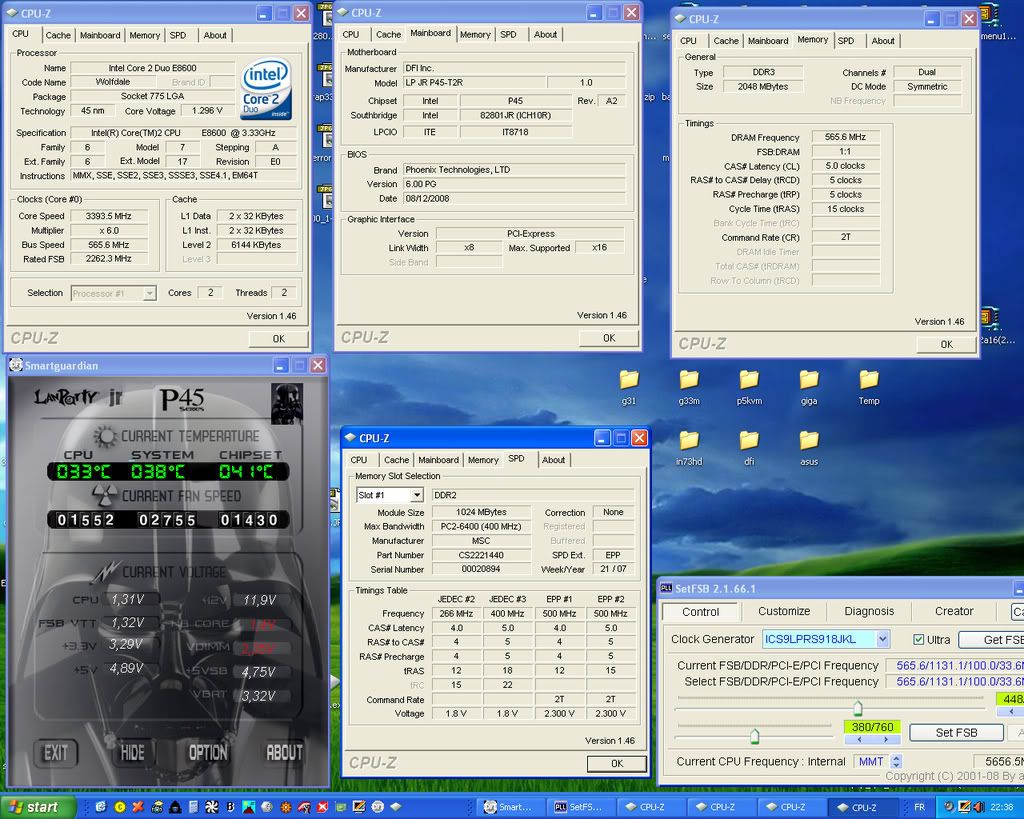The image size is (1024, 819).
Task: Open the Temp folder on desktop
Action: (869, 380)
